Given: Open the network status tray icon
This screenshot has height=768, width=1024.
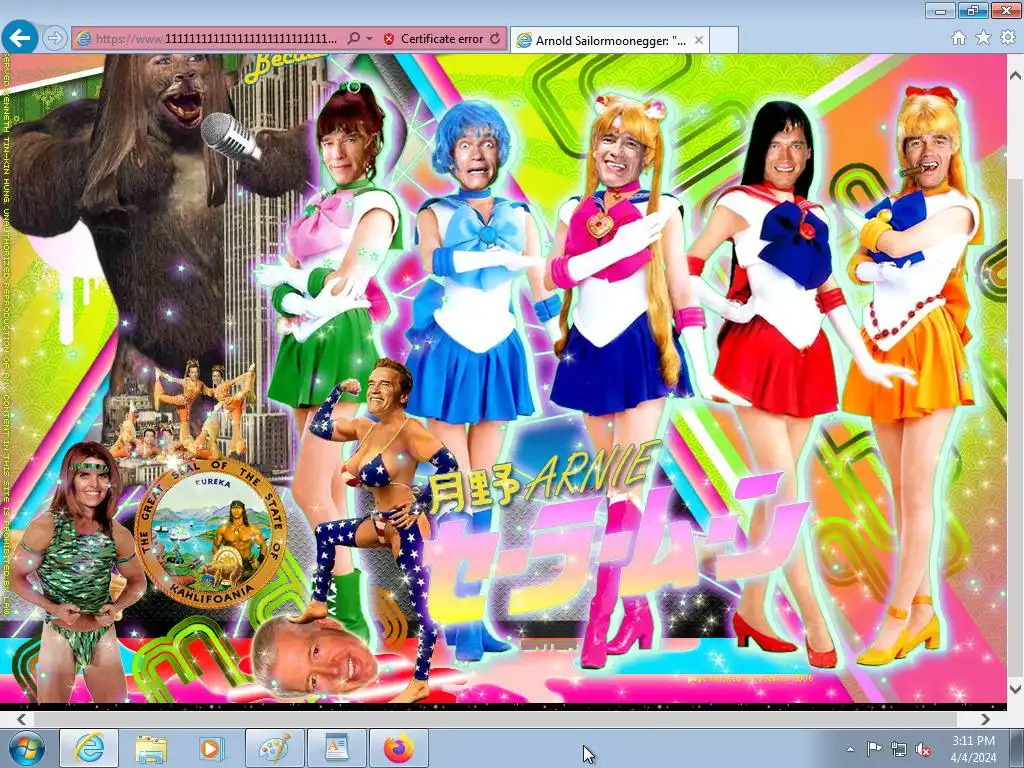Looking at the screenshot, I should tap(899, 749).
